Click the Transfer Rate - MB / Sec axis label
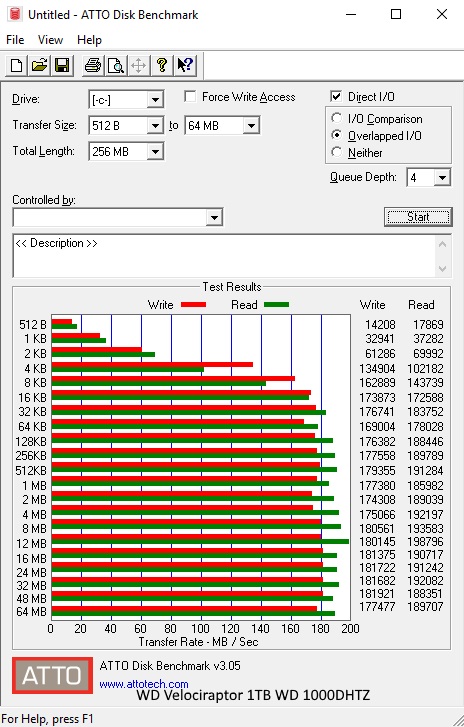464x727 pixels. coord(198,642)
